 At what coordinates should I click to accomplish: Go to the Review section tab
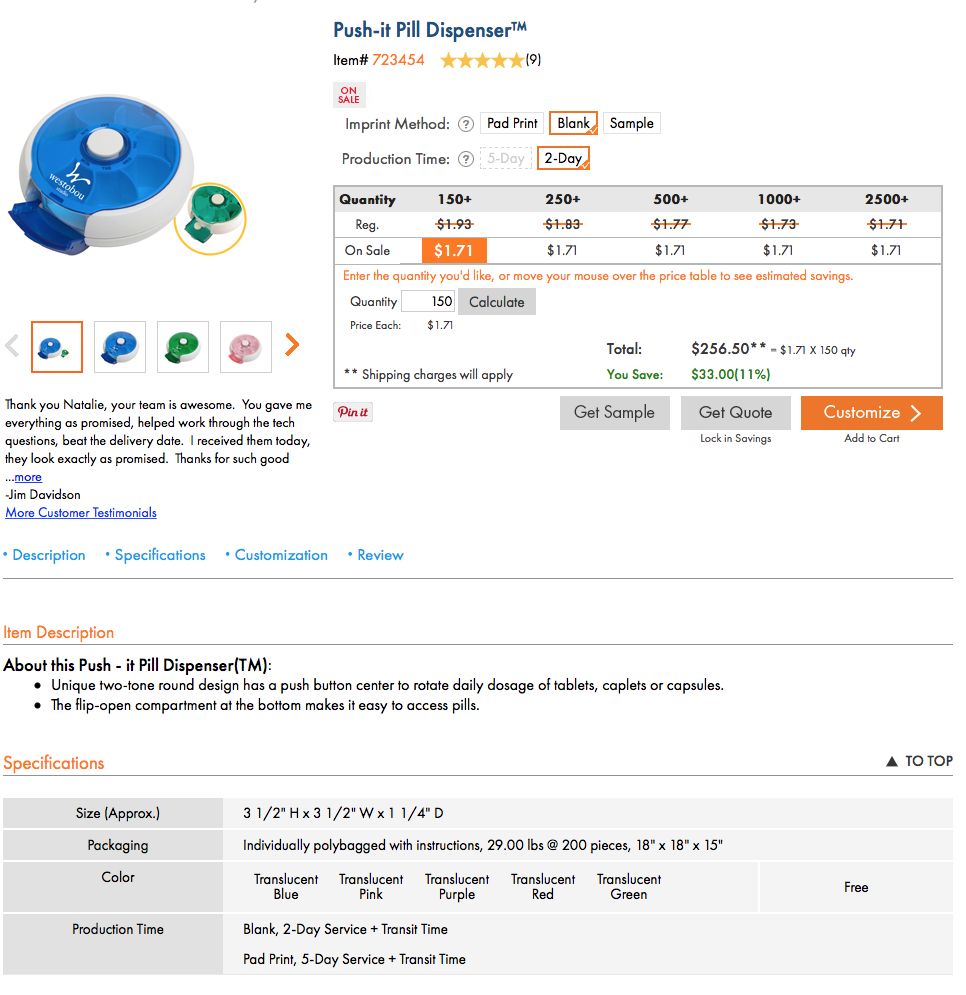tap(380, 555)
